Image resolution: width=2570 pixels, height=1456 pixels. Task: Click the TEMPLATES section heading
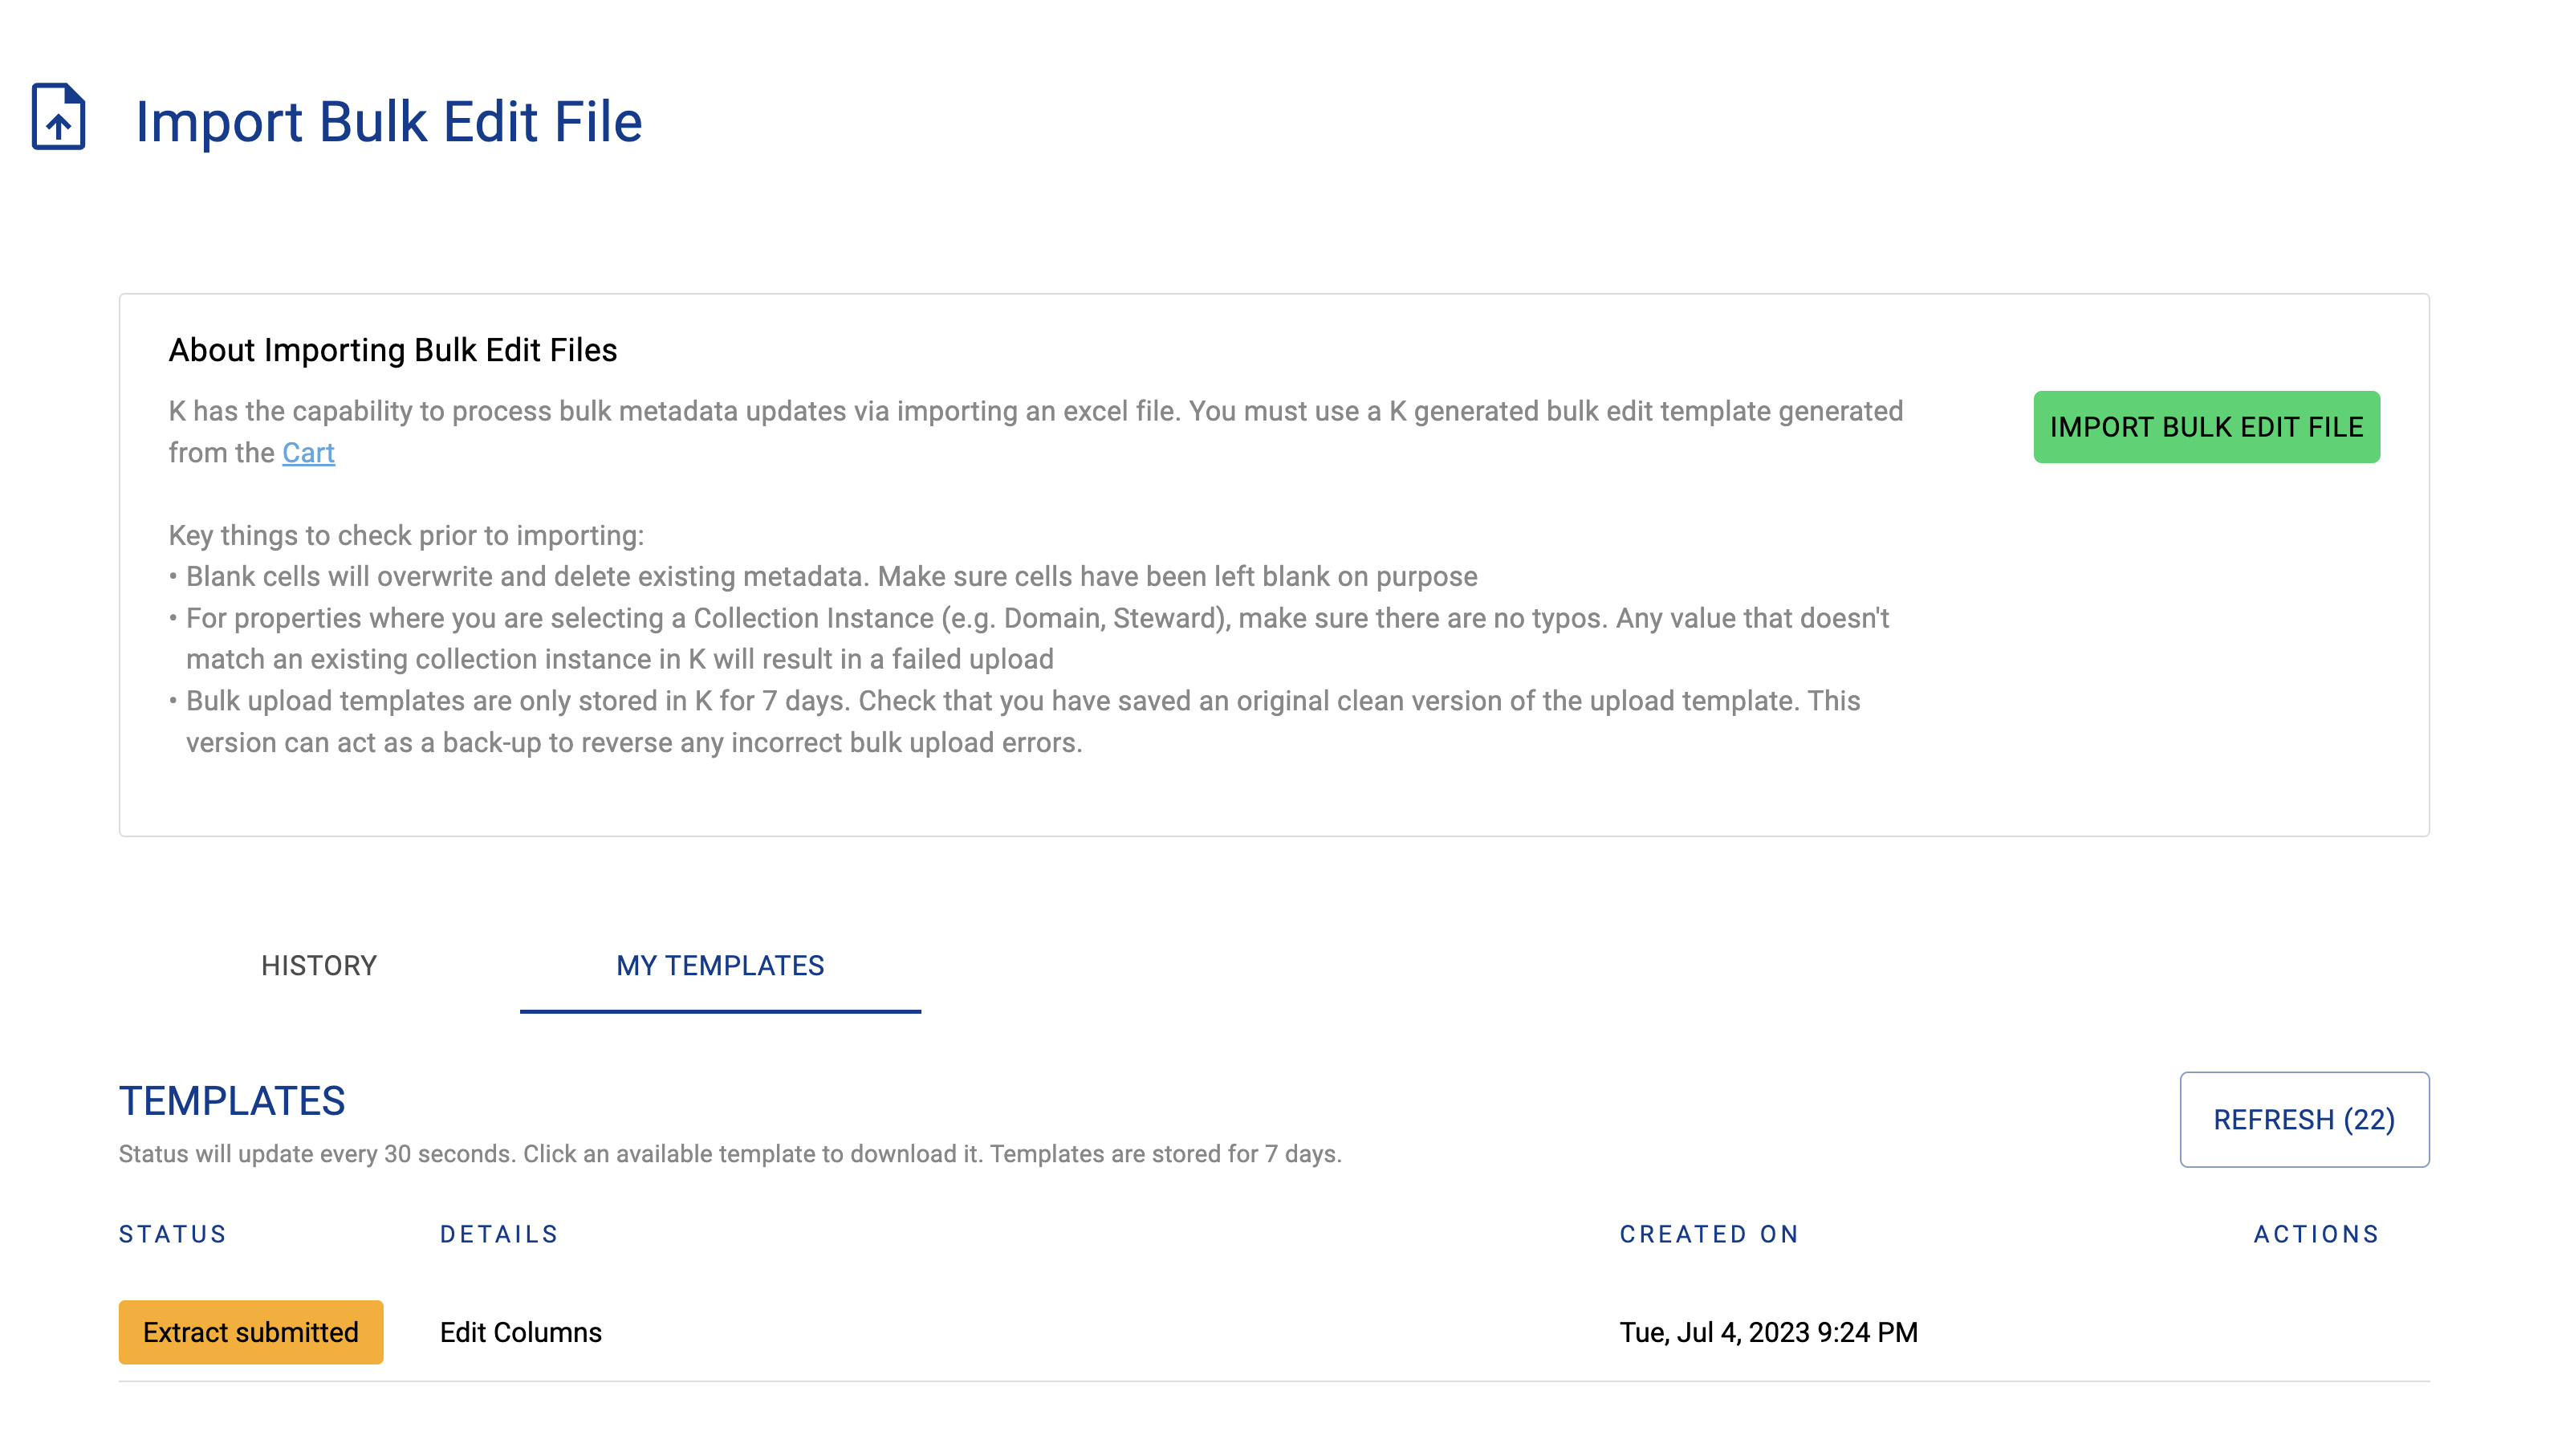pyautogui.click(x=232, y=1101)
